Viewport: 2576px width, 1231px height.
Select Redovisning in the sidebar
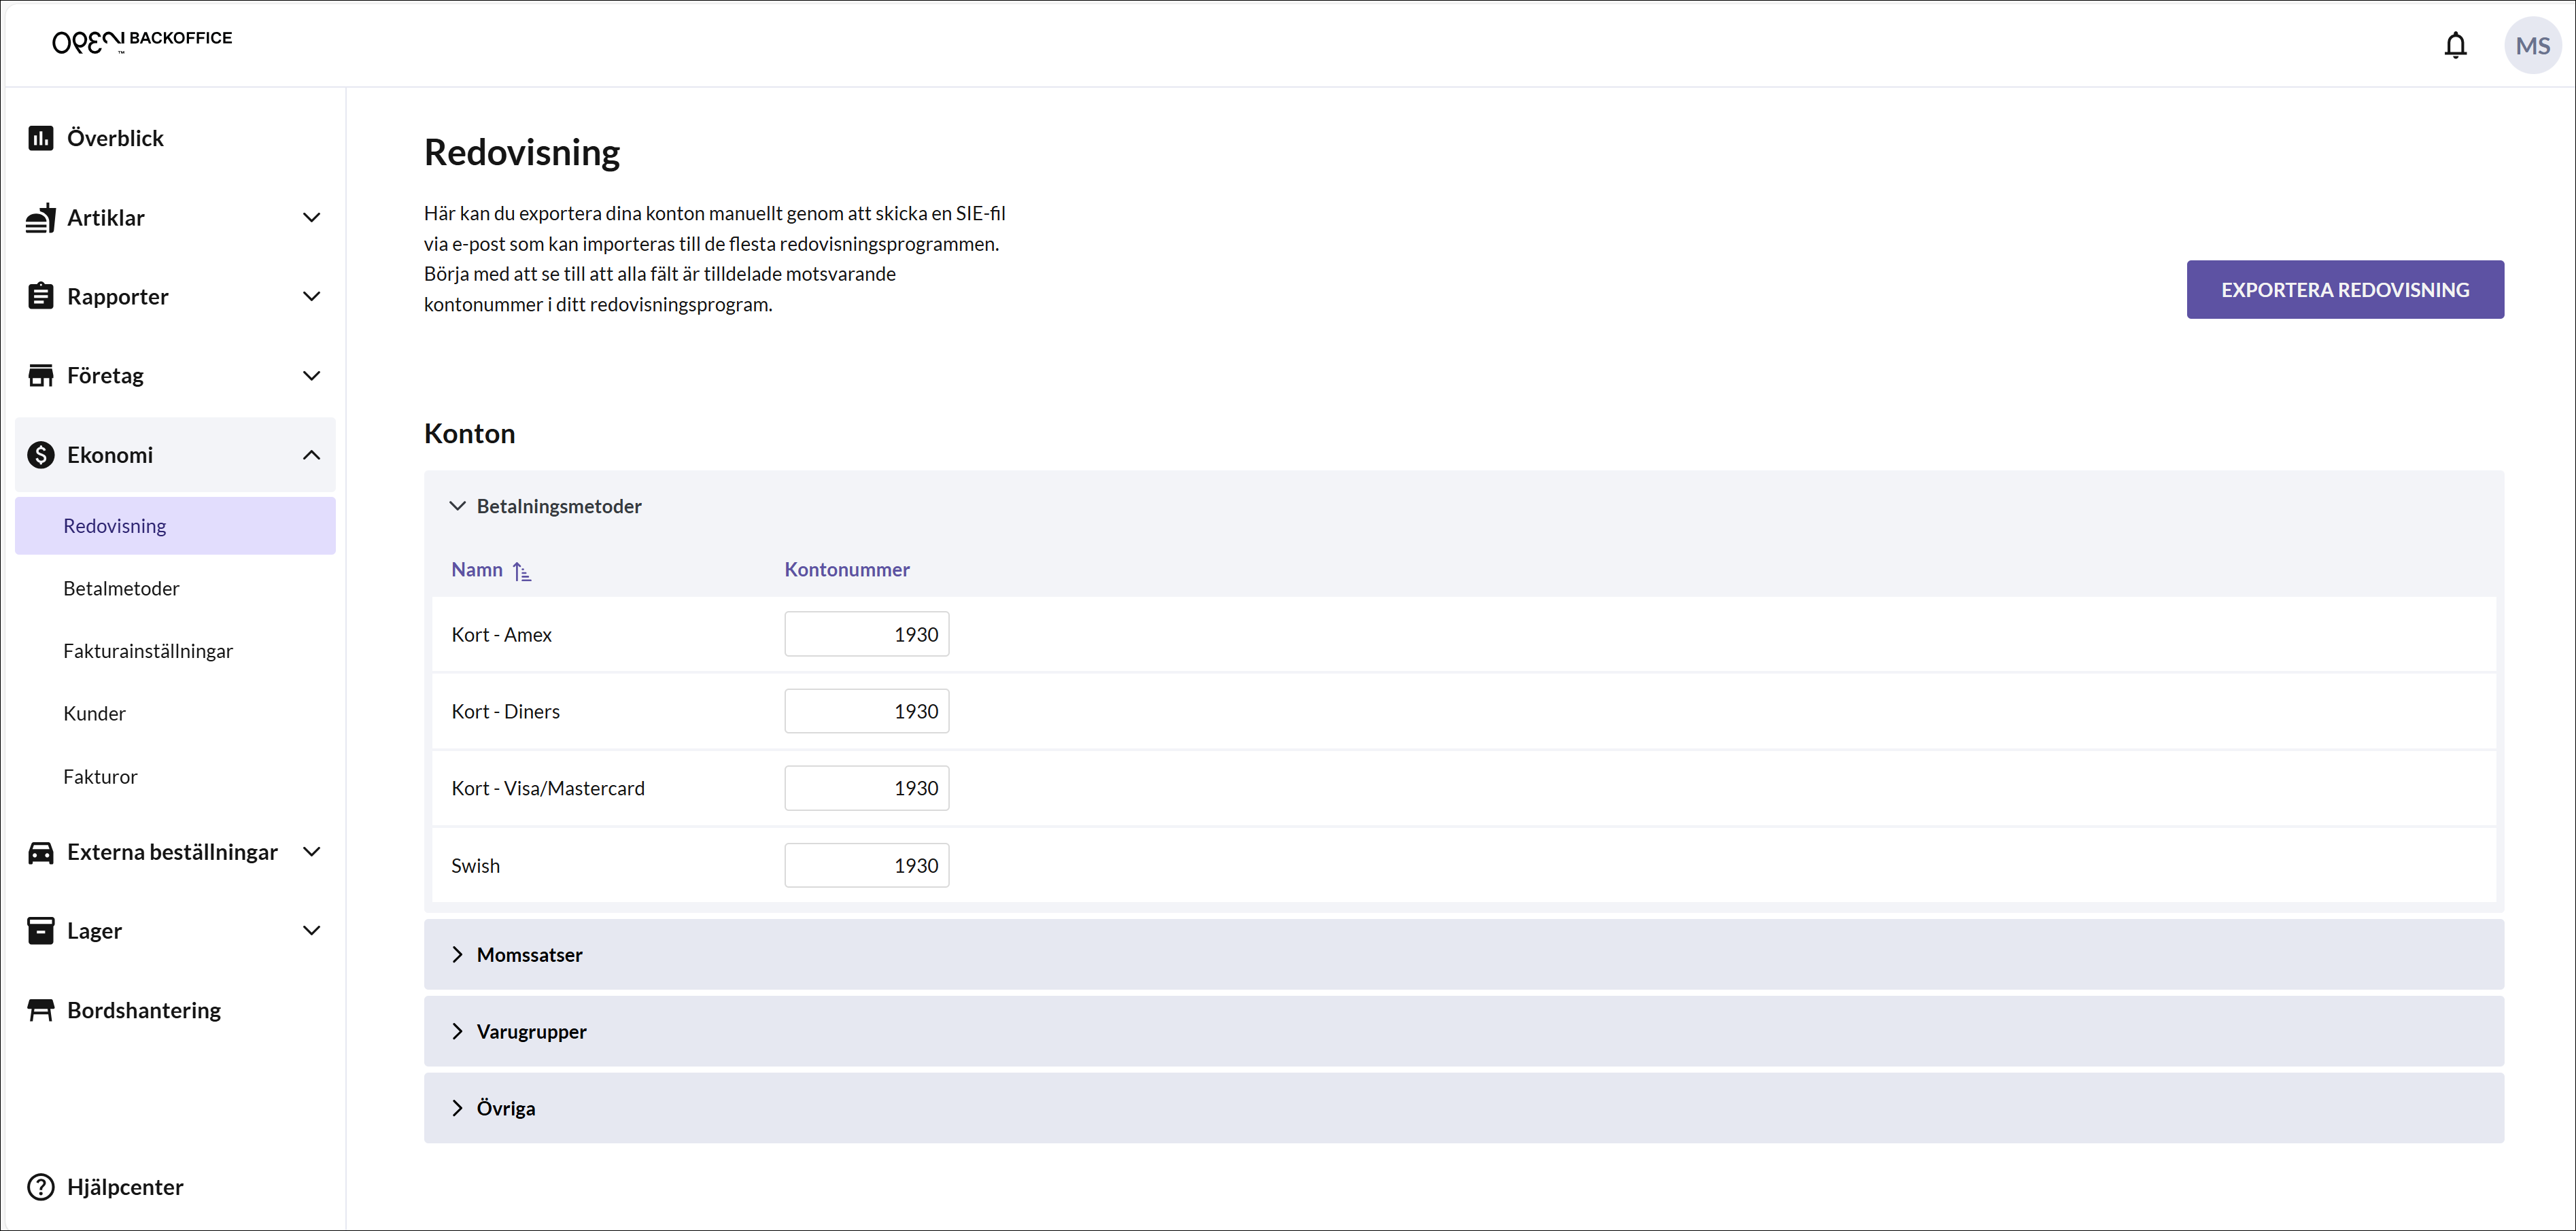click(175, 526)
